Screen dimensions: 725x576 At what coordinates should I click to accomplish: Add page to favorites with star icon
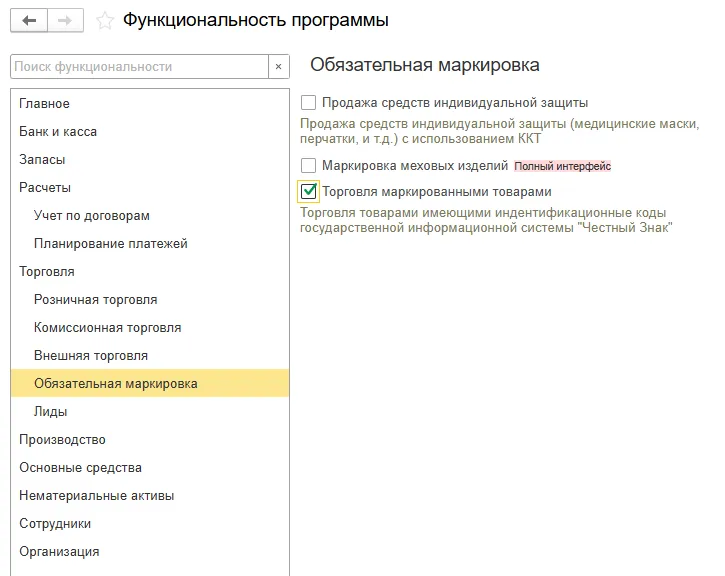[105, 21]
